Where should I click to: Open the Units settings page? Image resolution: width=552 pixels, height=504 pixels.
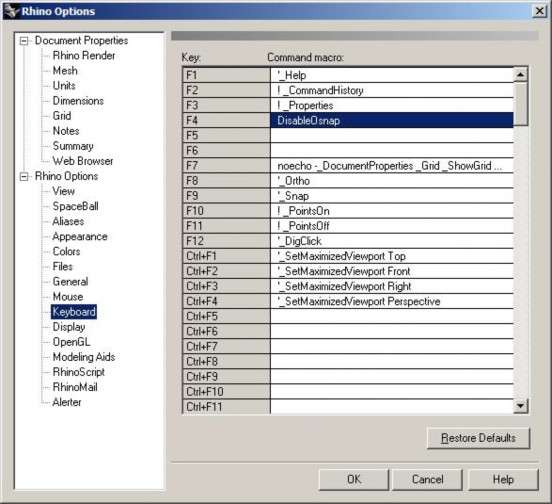tap(64, 86)
